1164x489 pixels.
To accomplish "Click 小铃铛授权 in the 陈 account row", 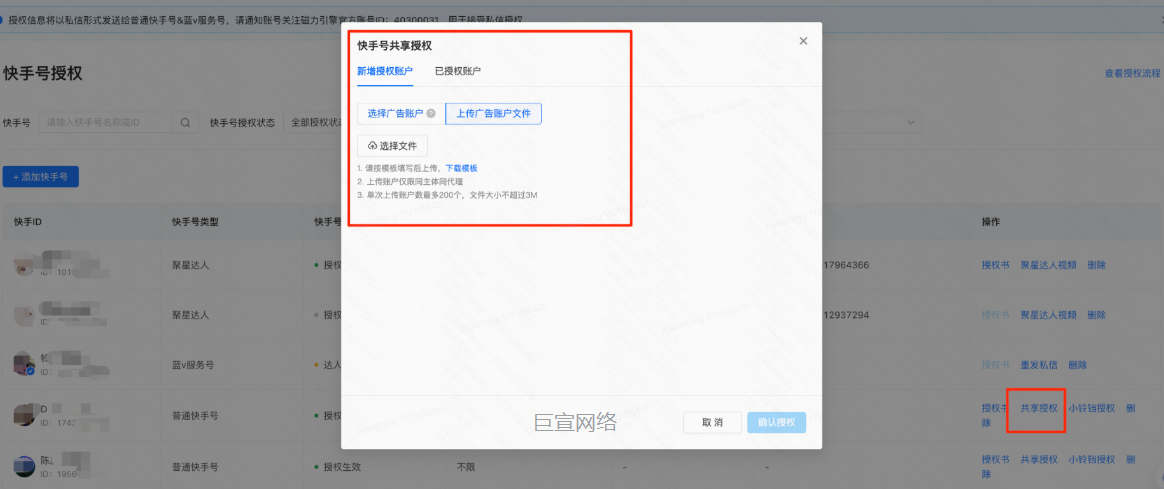I will click(1091, 459).
